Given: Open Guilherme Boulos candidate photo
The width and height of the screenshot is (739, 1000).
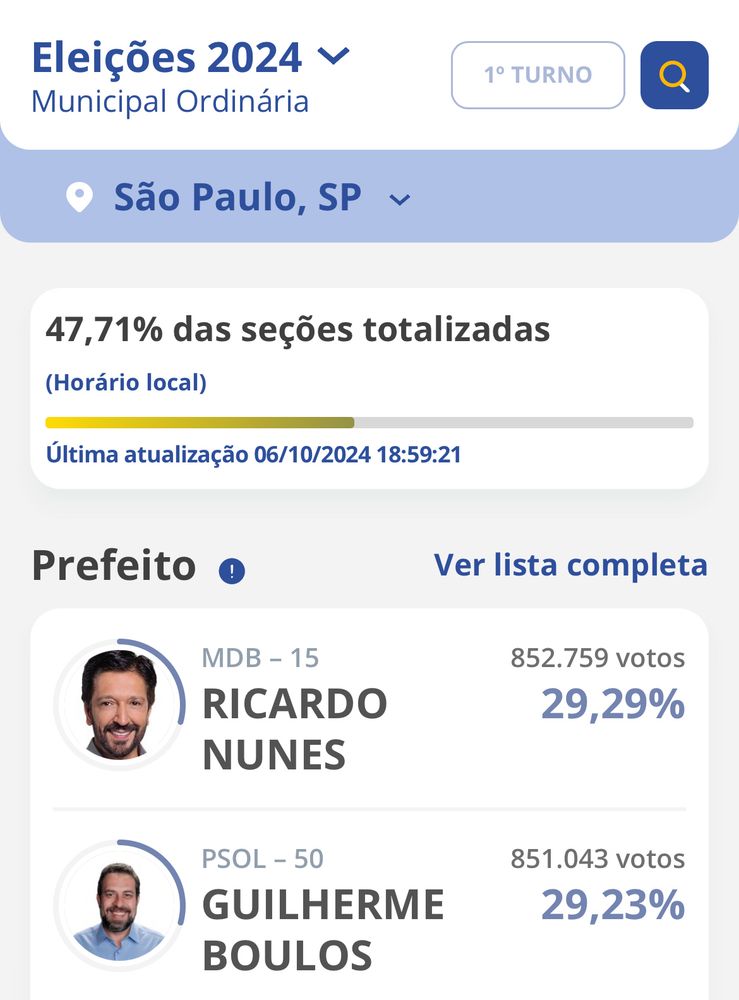Looking at the screenshot, I should point(119,906).
